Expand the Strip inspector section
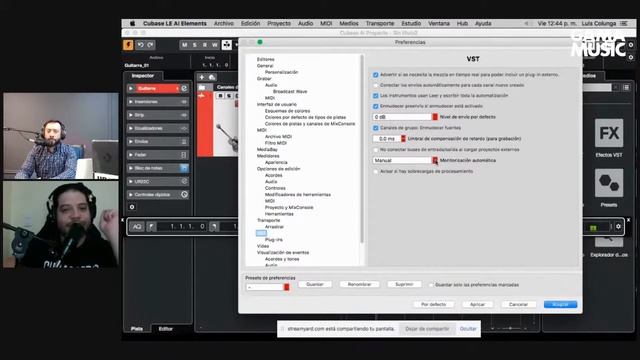 point(131,115)
